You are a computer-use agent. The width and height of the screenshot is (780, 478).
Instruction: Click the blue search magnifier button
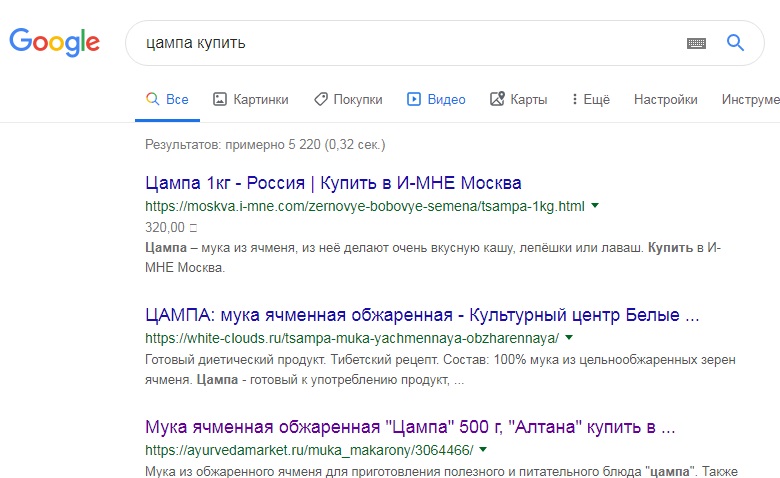click(x=735, y=43)
